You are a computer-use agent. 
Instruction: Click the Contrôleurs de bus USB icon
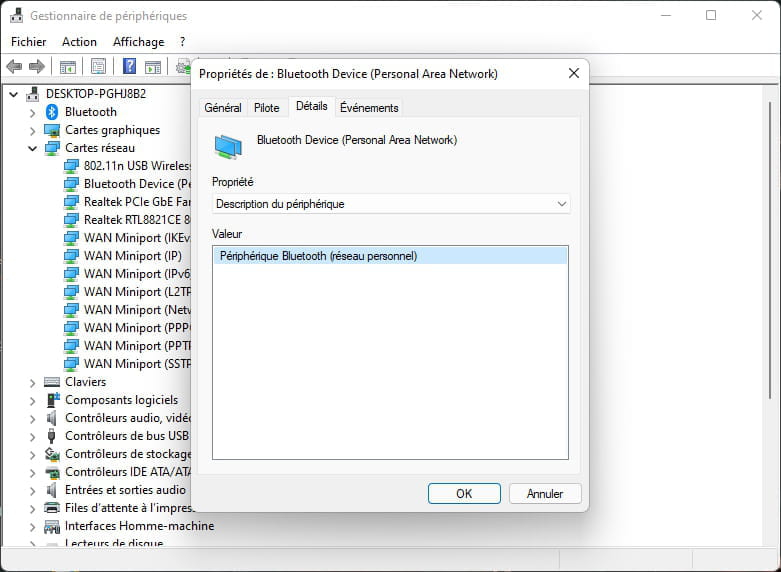tap(51, 435)
